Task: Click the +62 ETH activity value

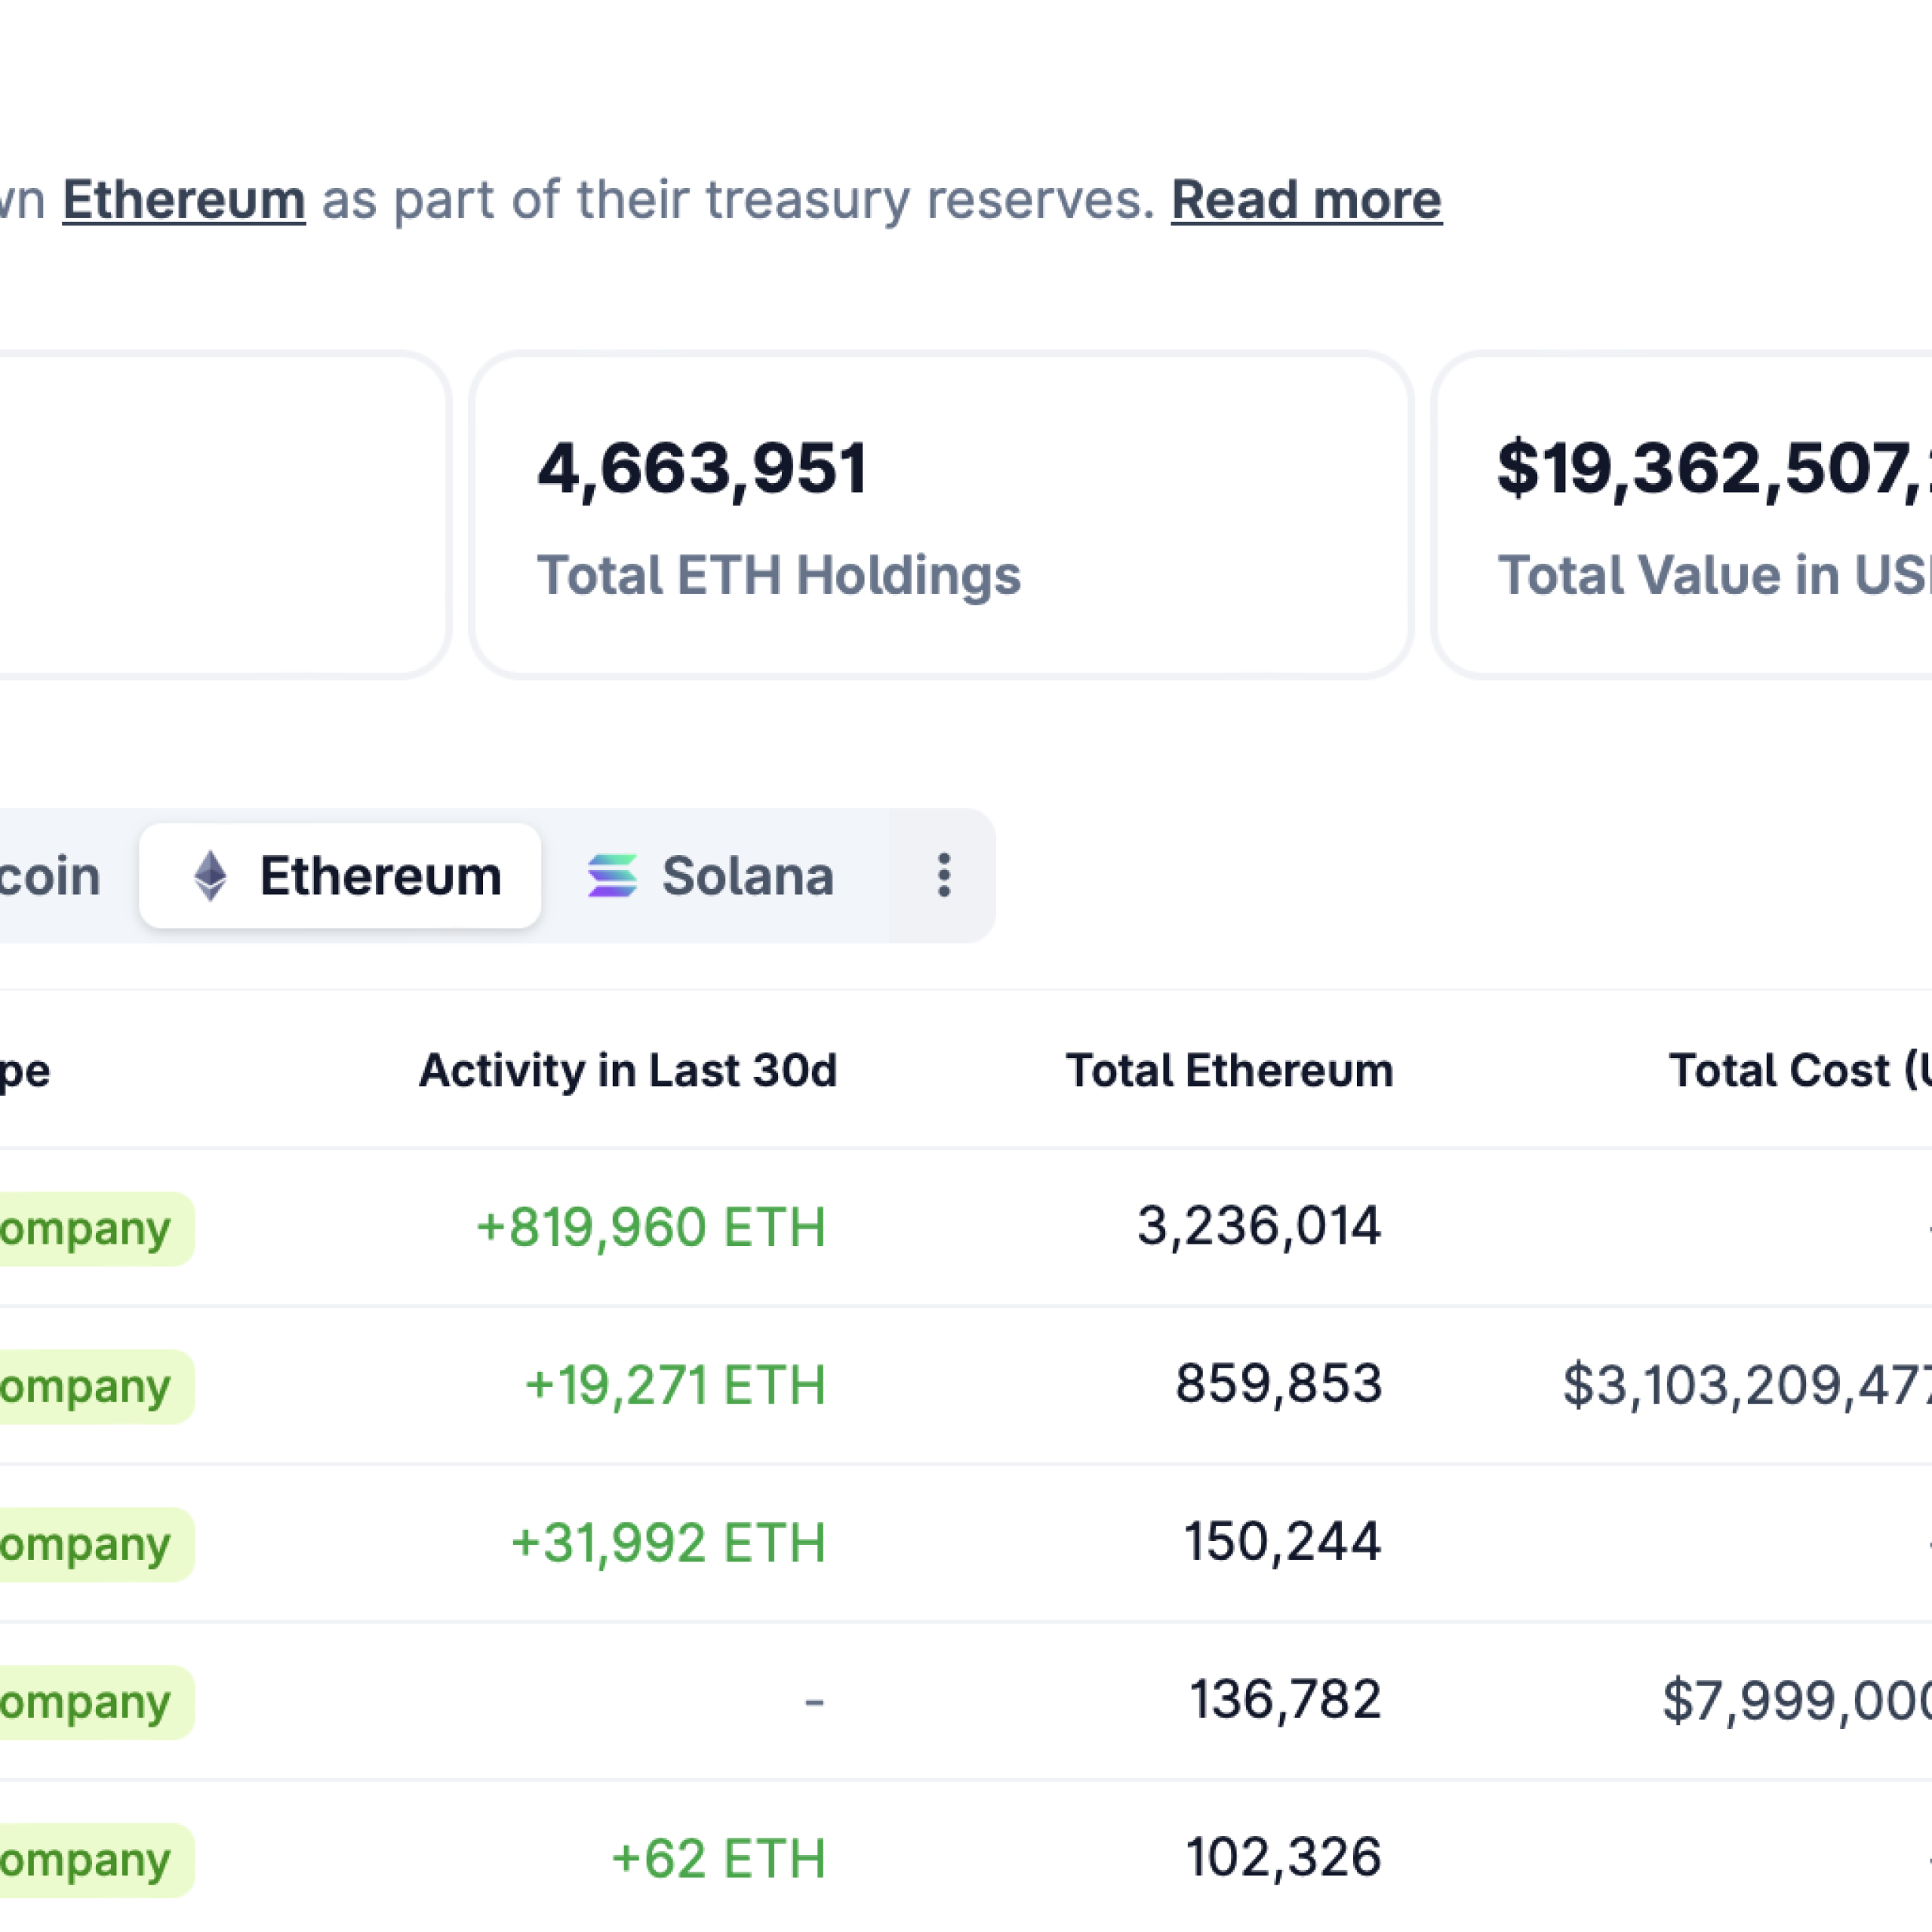Action: tap(718, 1859)
